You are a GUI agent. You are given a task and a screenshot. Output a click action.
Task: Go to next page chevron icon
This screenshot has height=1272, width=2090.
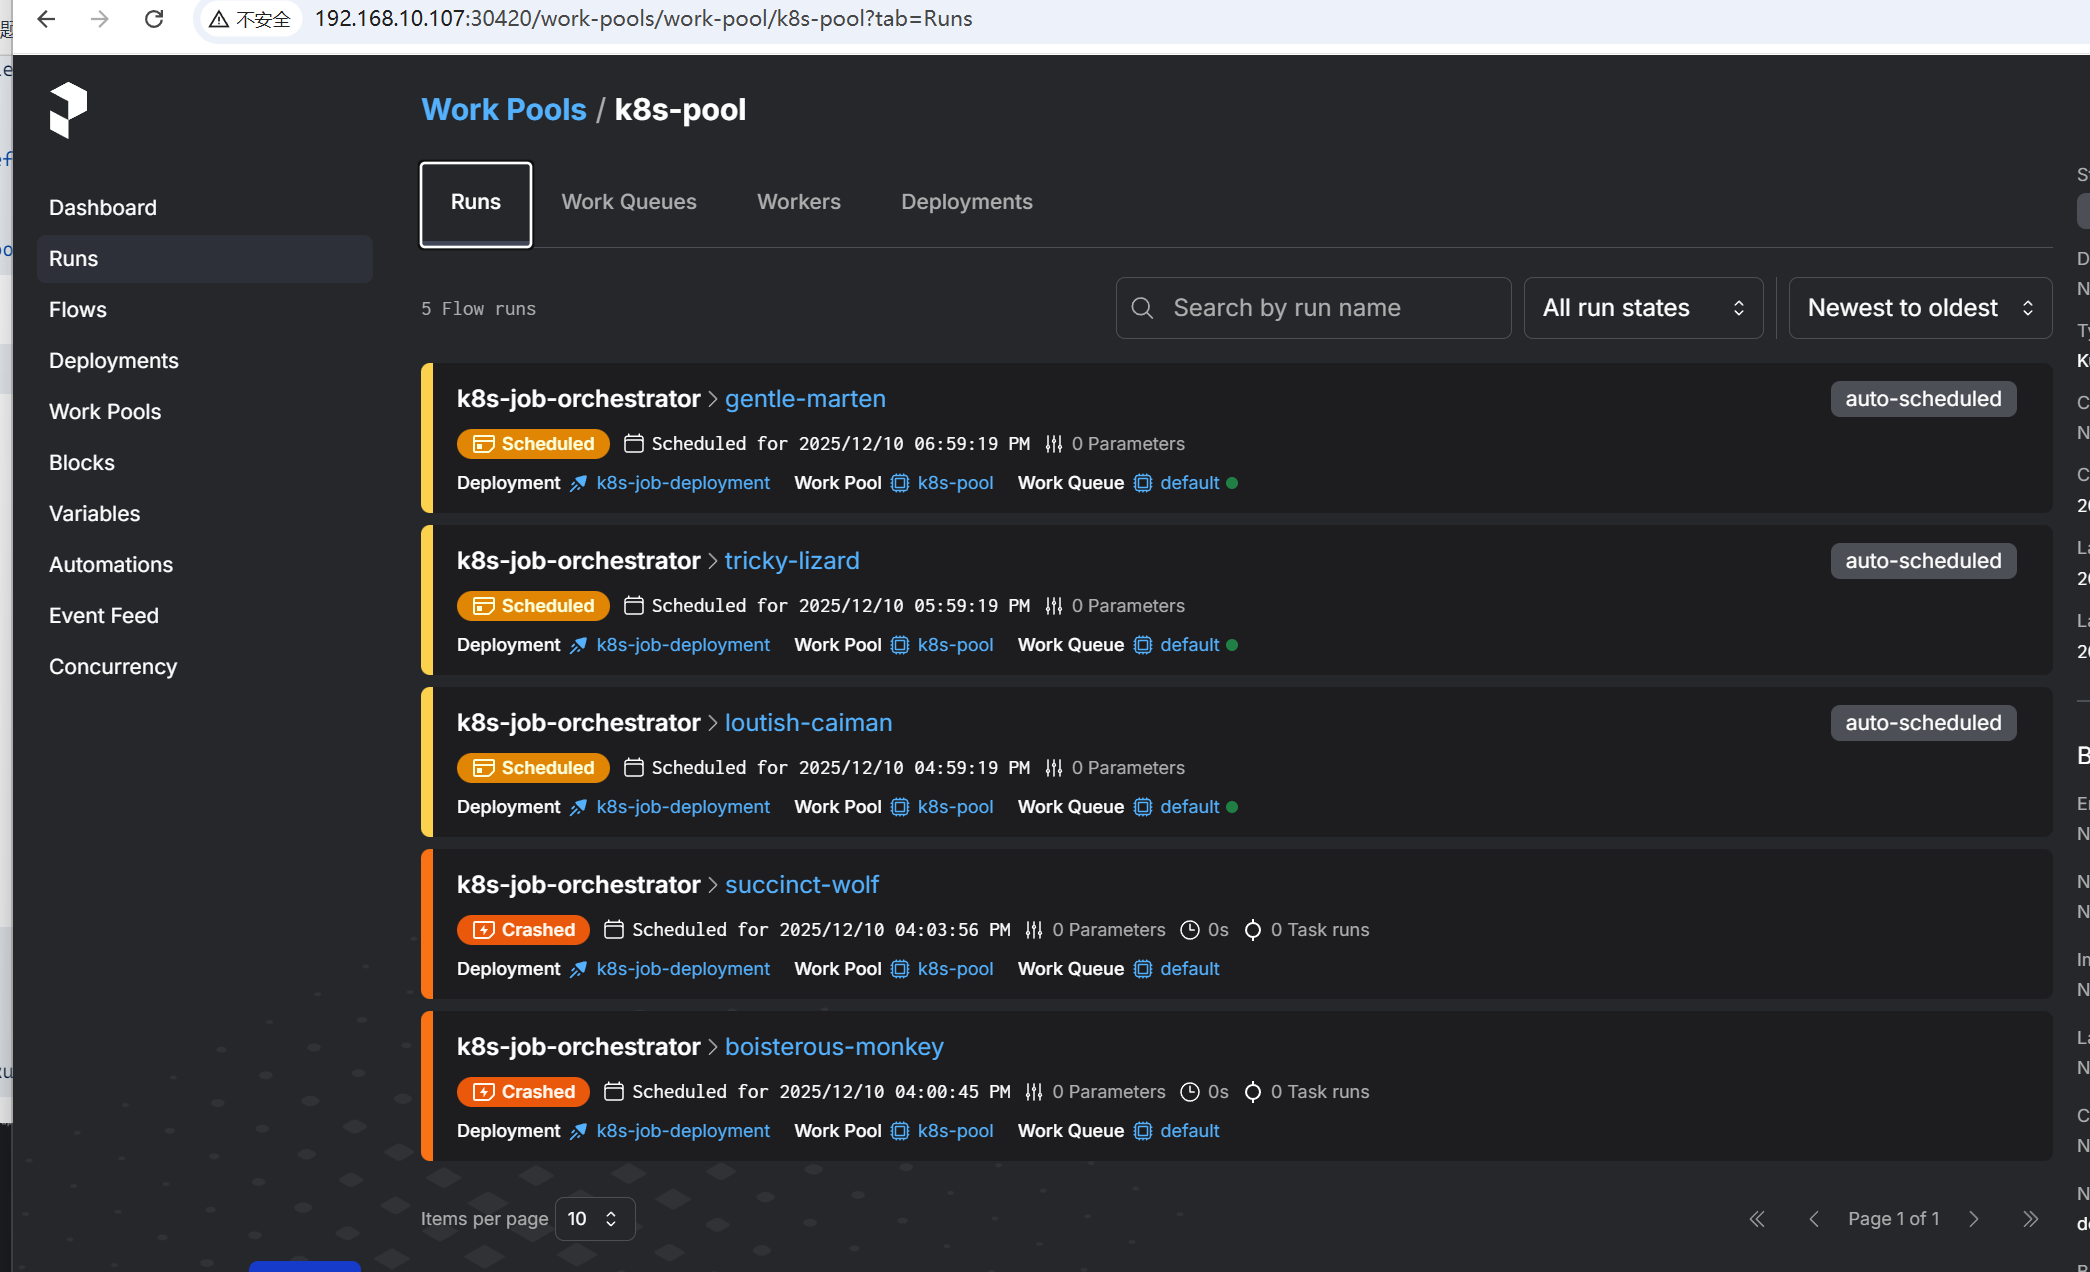(1973, 1219)
